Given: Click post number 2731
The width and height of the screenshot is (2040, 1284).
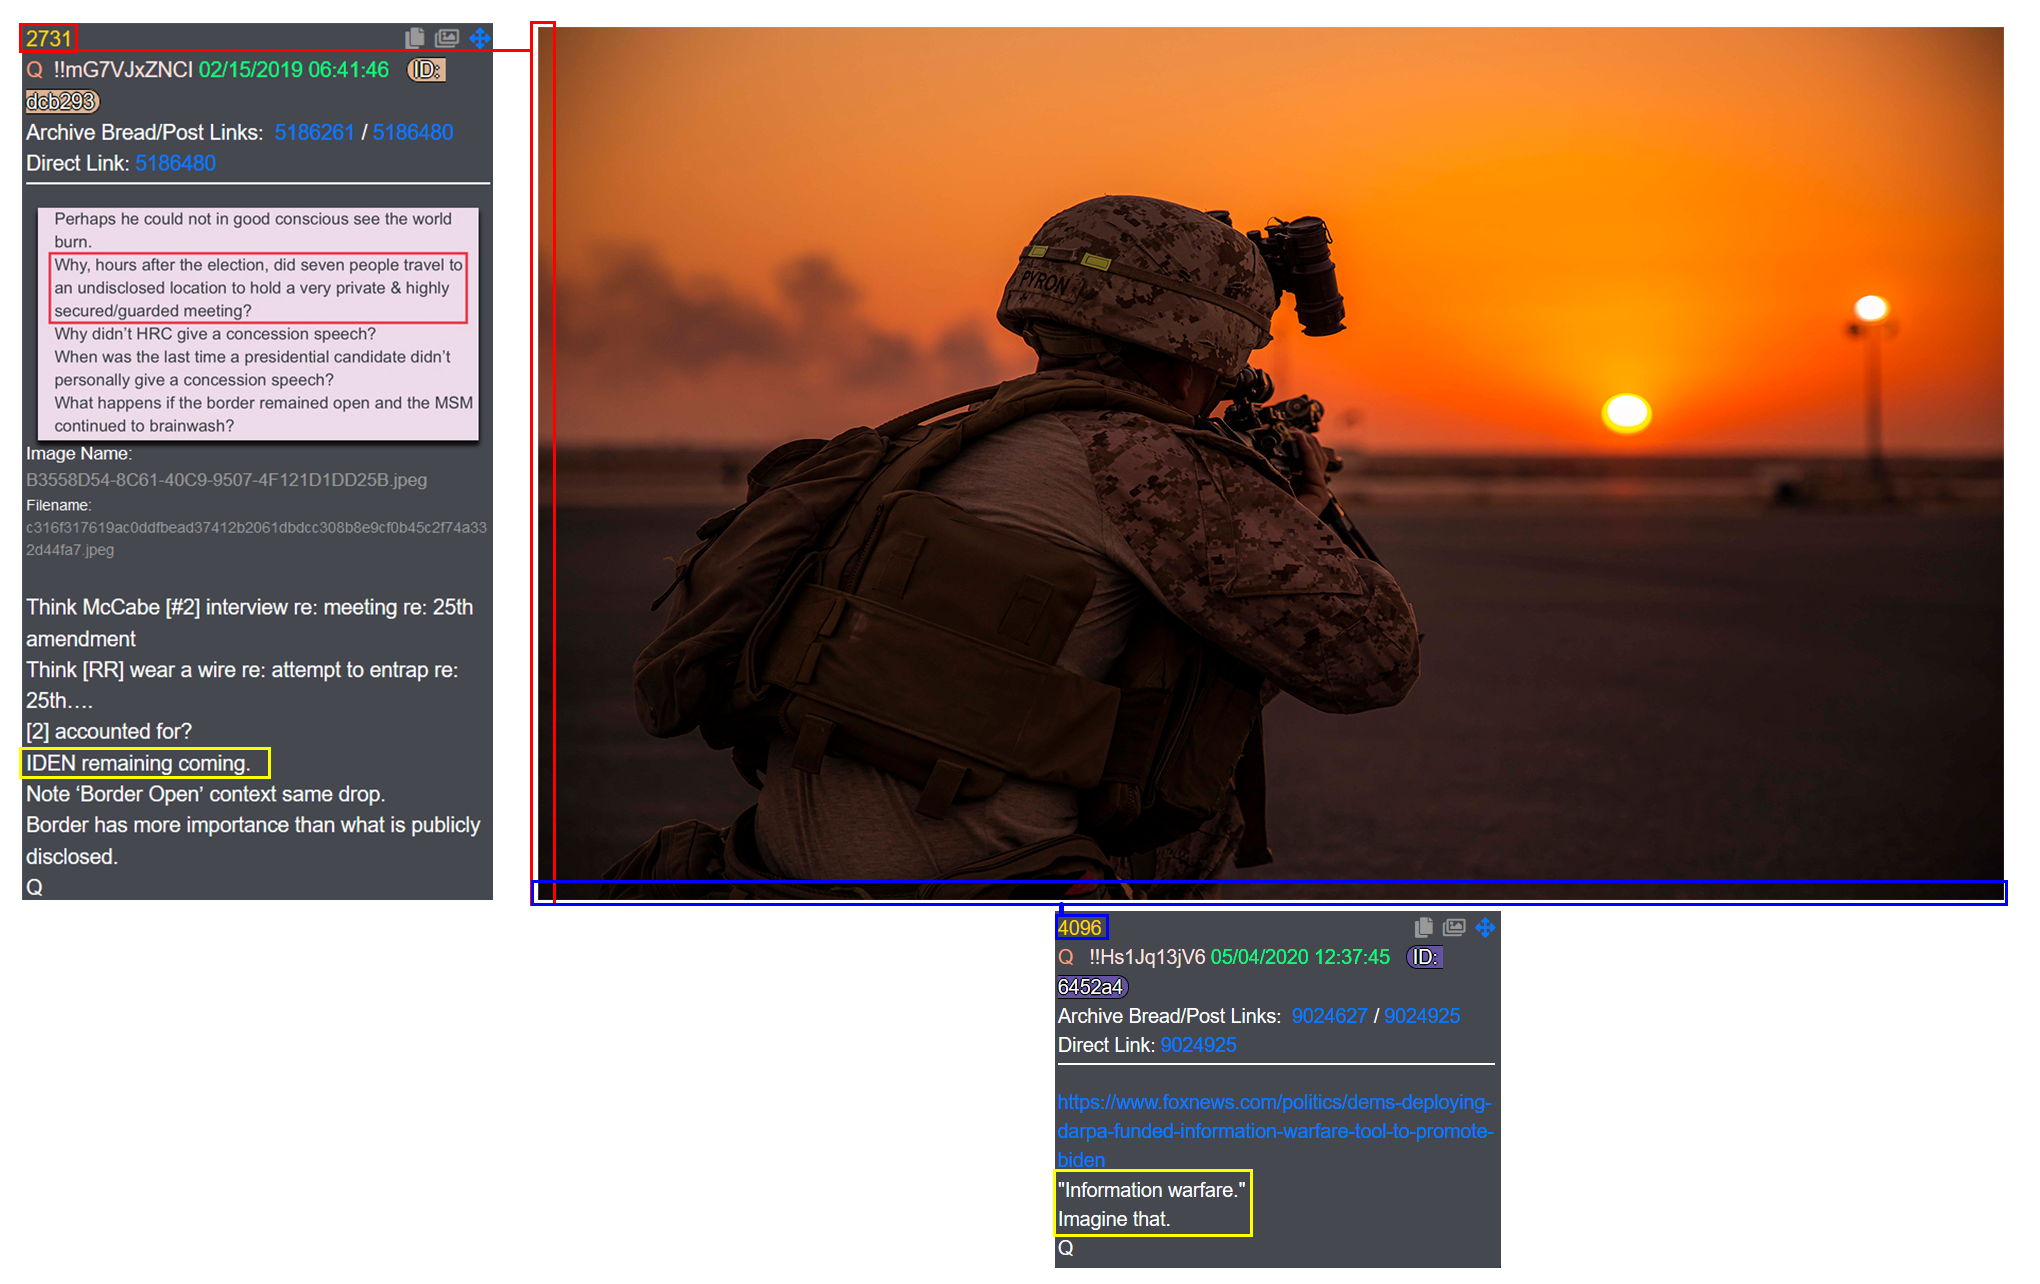Looking at the screenshot, I should click(x=49, y=39).
